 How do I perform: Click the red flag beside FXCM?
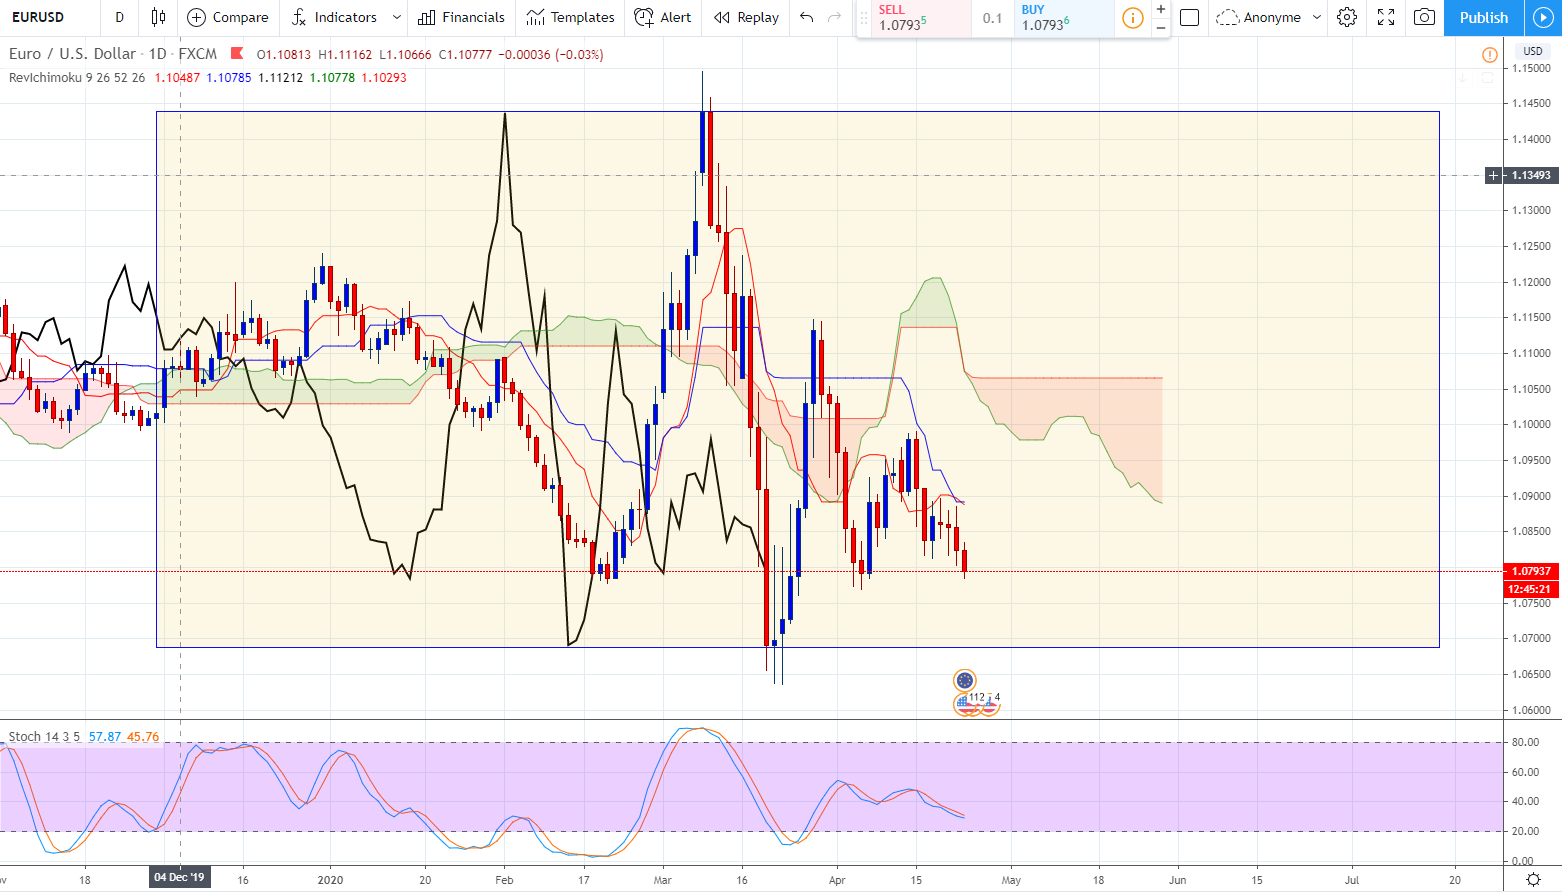(x=237, y=54)
